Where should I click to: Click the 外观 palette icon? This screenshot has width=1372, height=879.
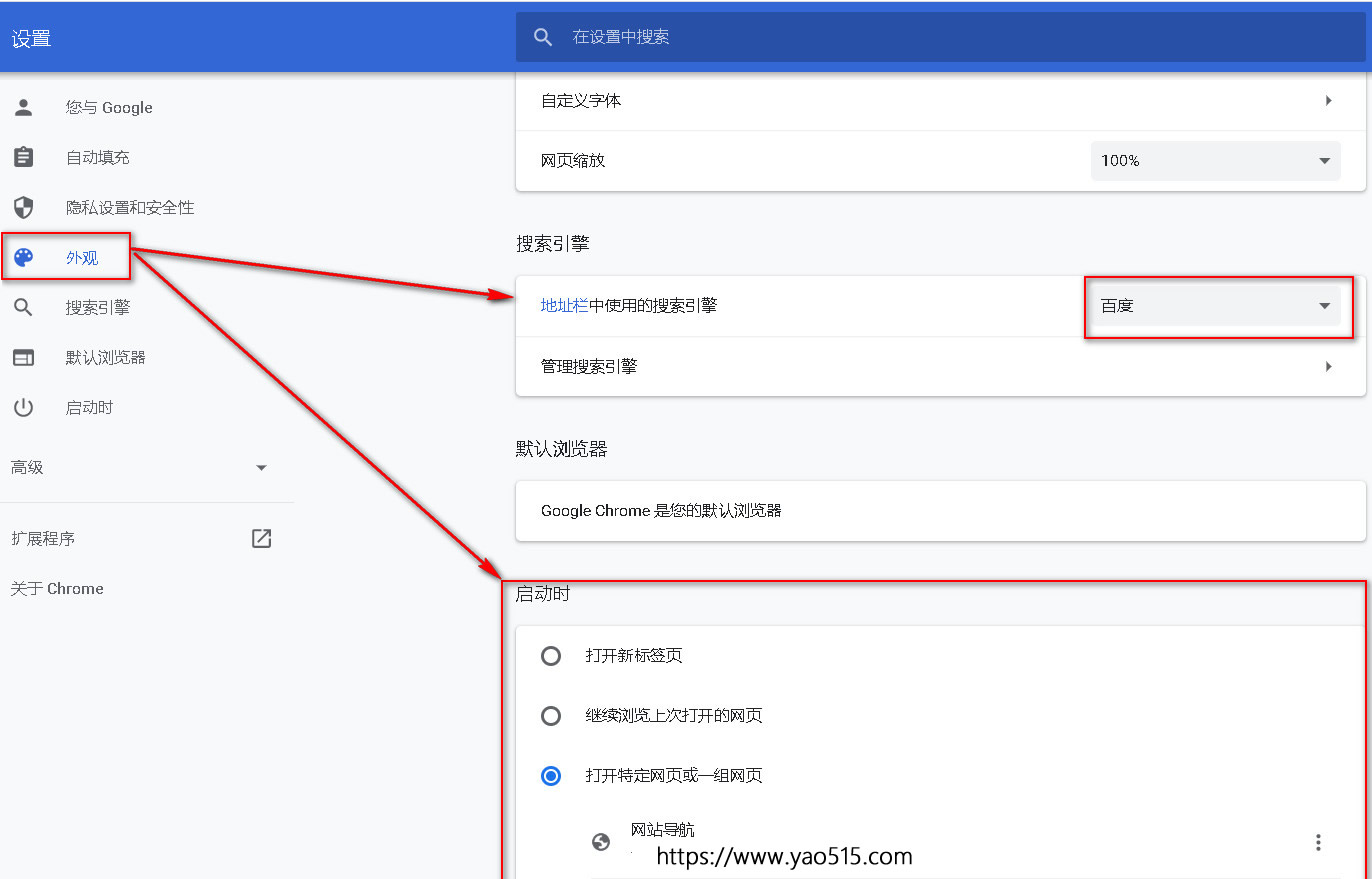(x=23, y=257)
